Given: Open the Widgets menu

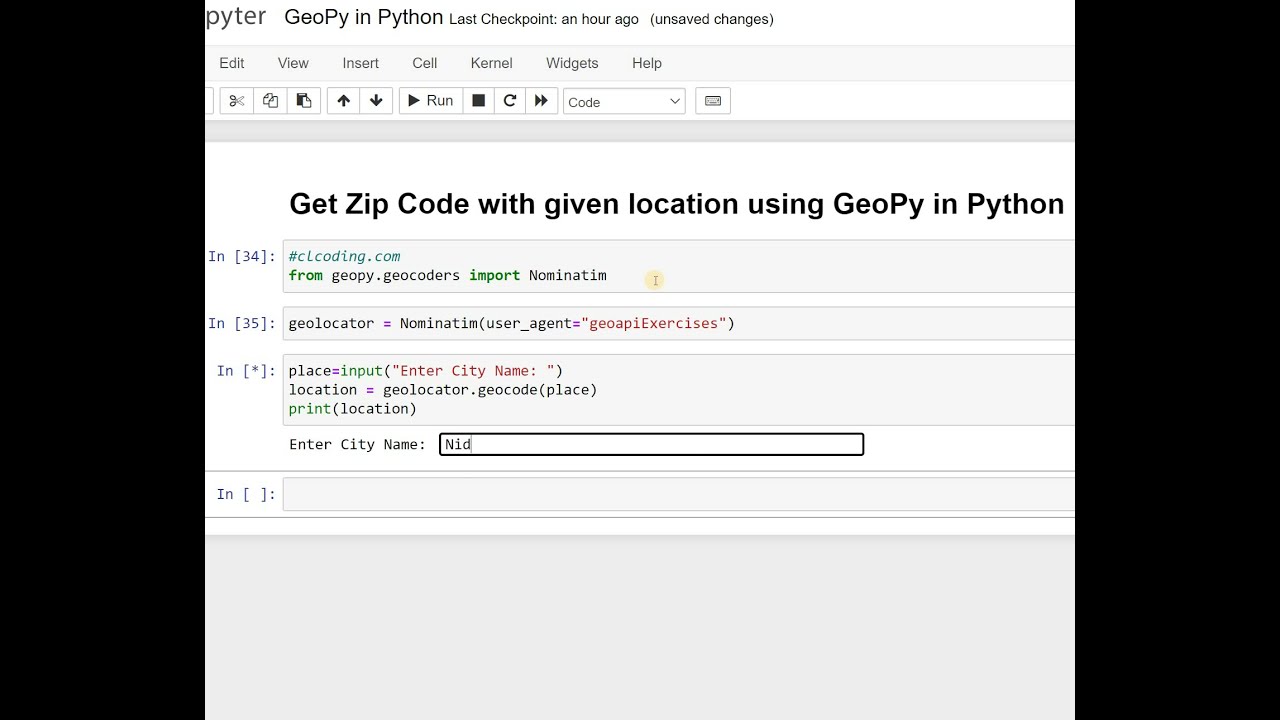Looking at the screenshot, I should tap(572, 63).
